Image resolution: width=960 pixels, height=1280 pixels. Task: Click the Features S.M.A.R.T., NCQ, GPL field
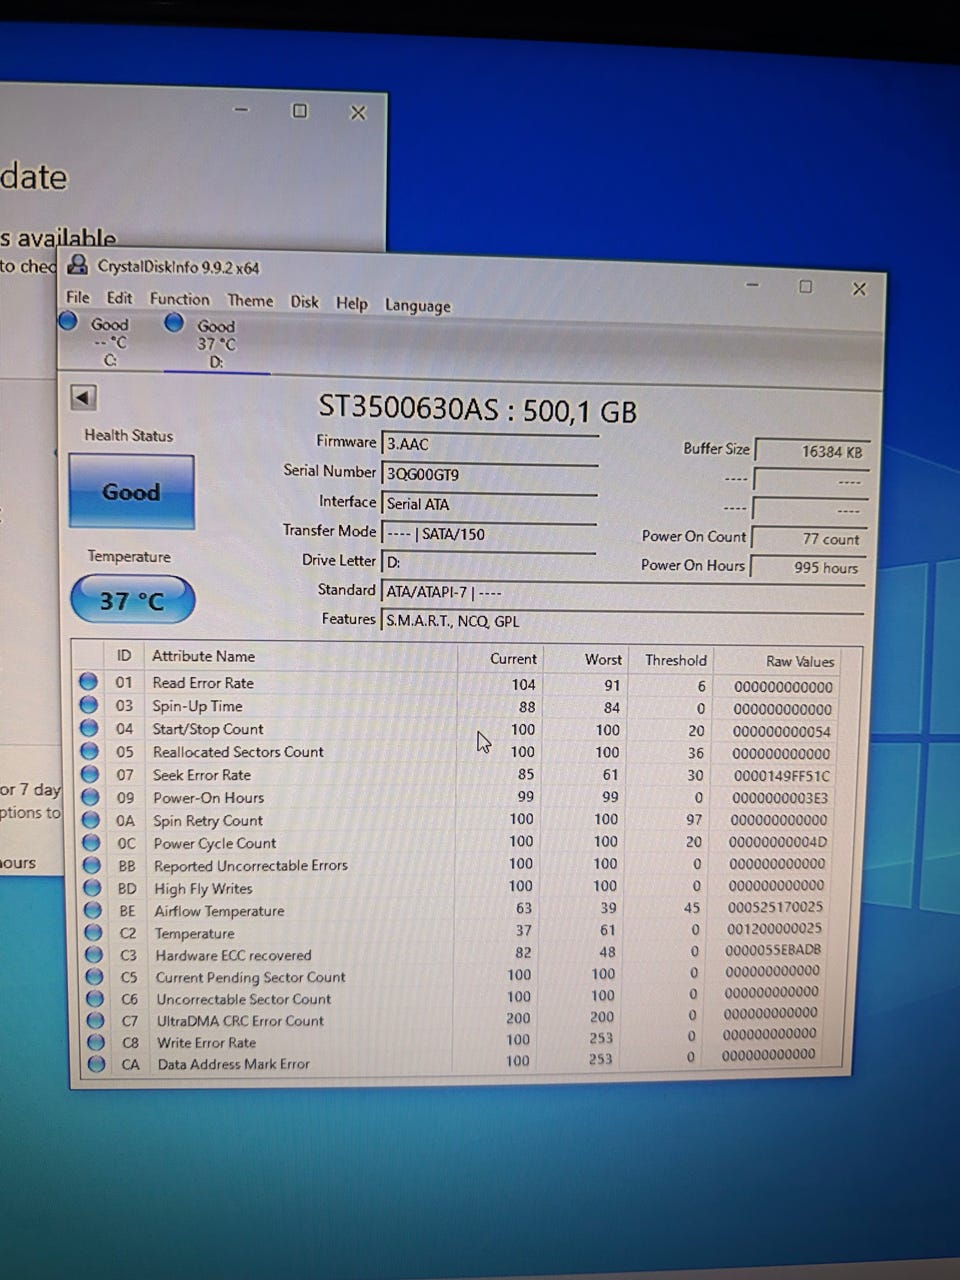623,621
